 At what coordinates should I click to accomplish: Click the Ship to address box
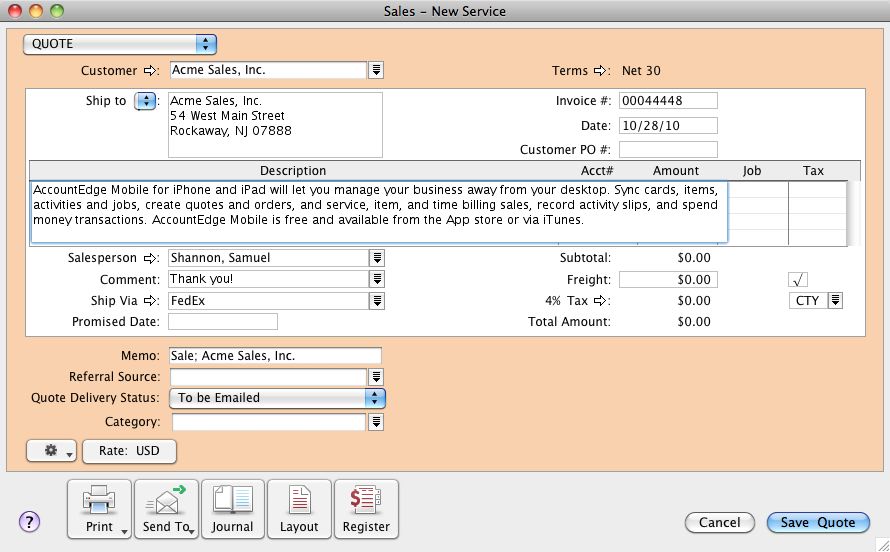click(275, 125)
